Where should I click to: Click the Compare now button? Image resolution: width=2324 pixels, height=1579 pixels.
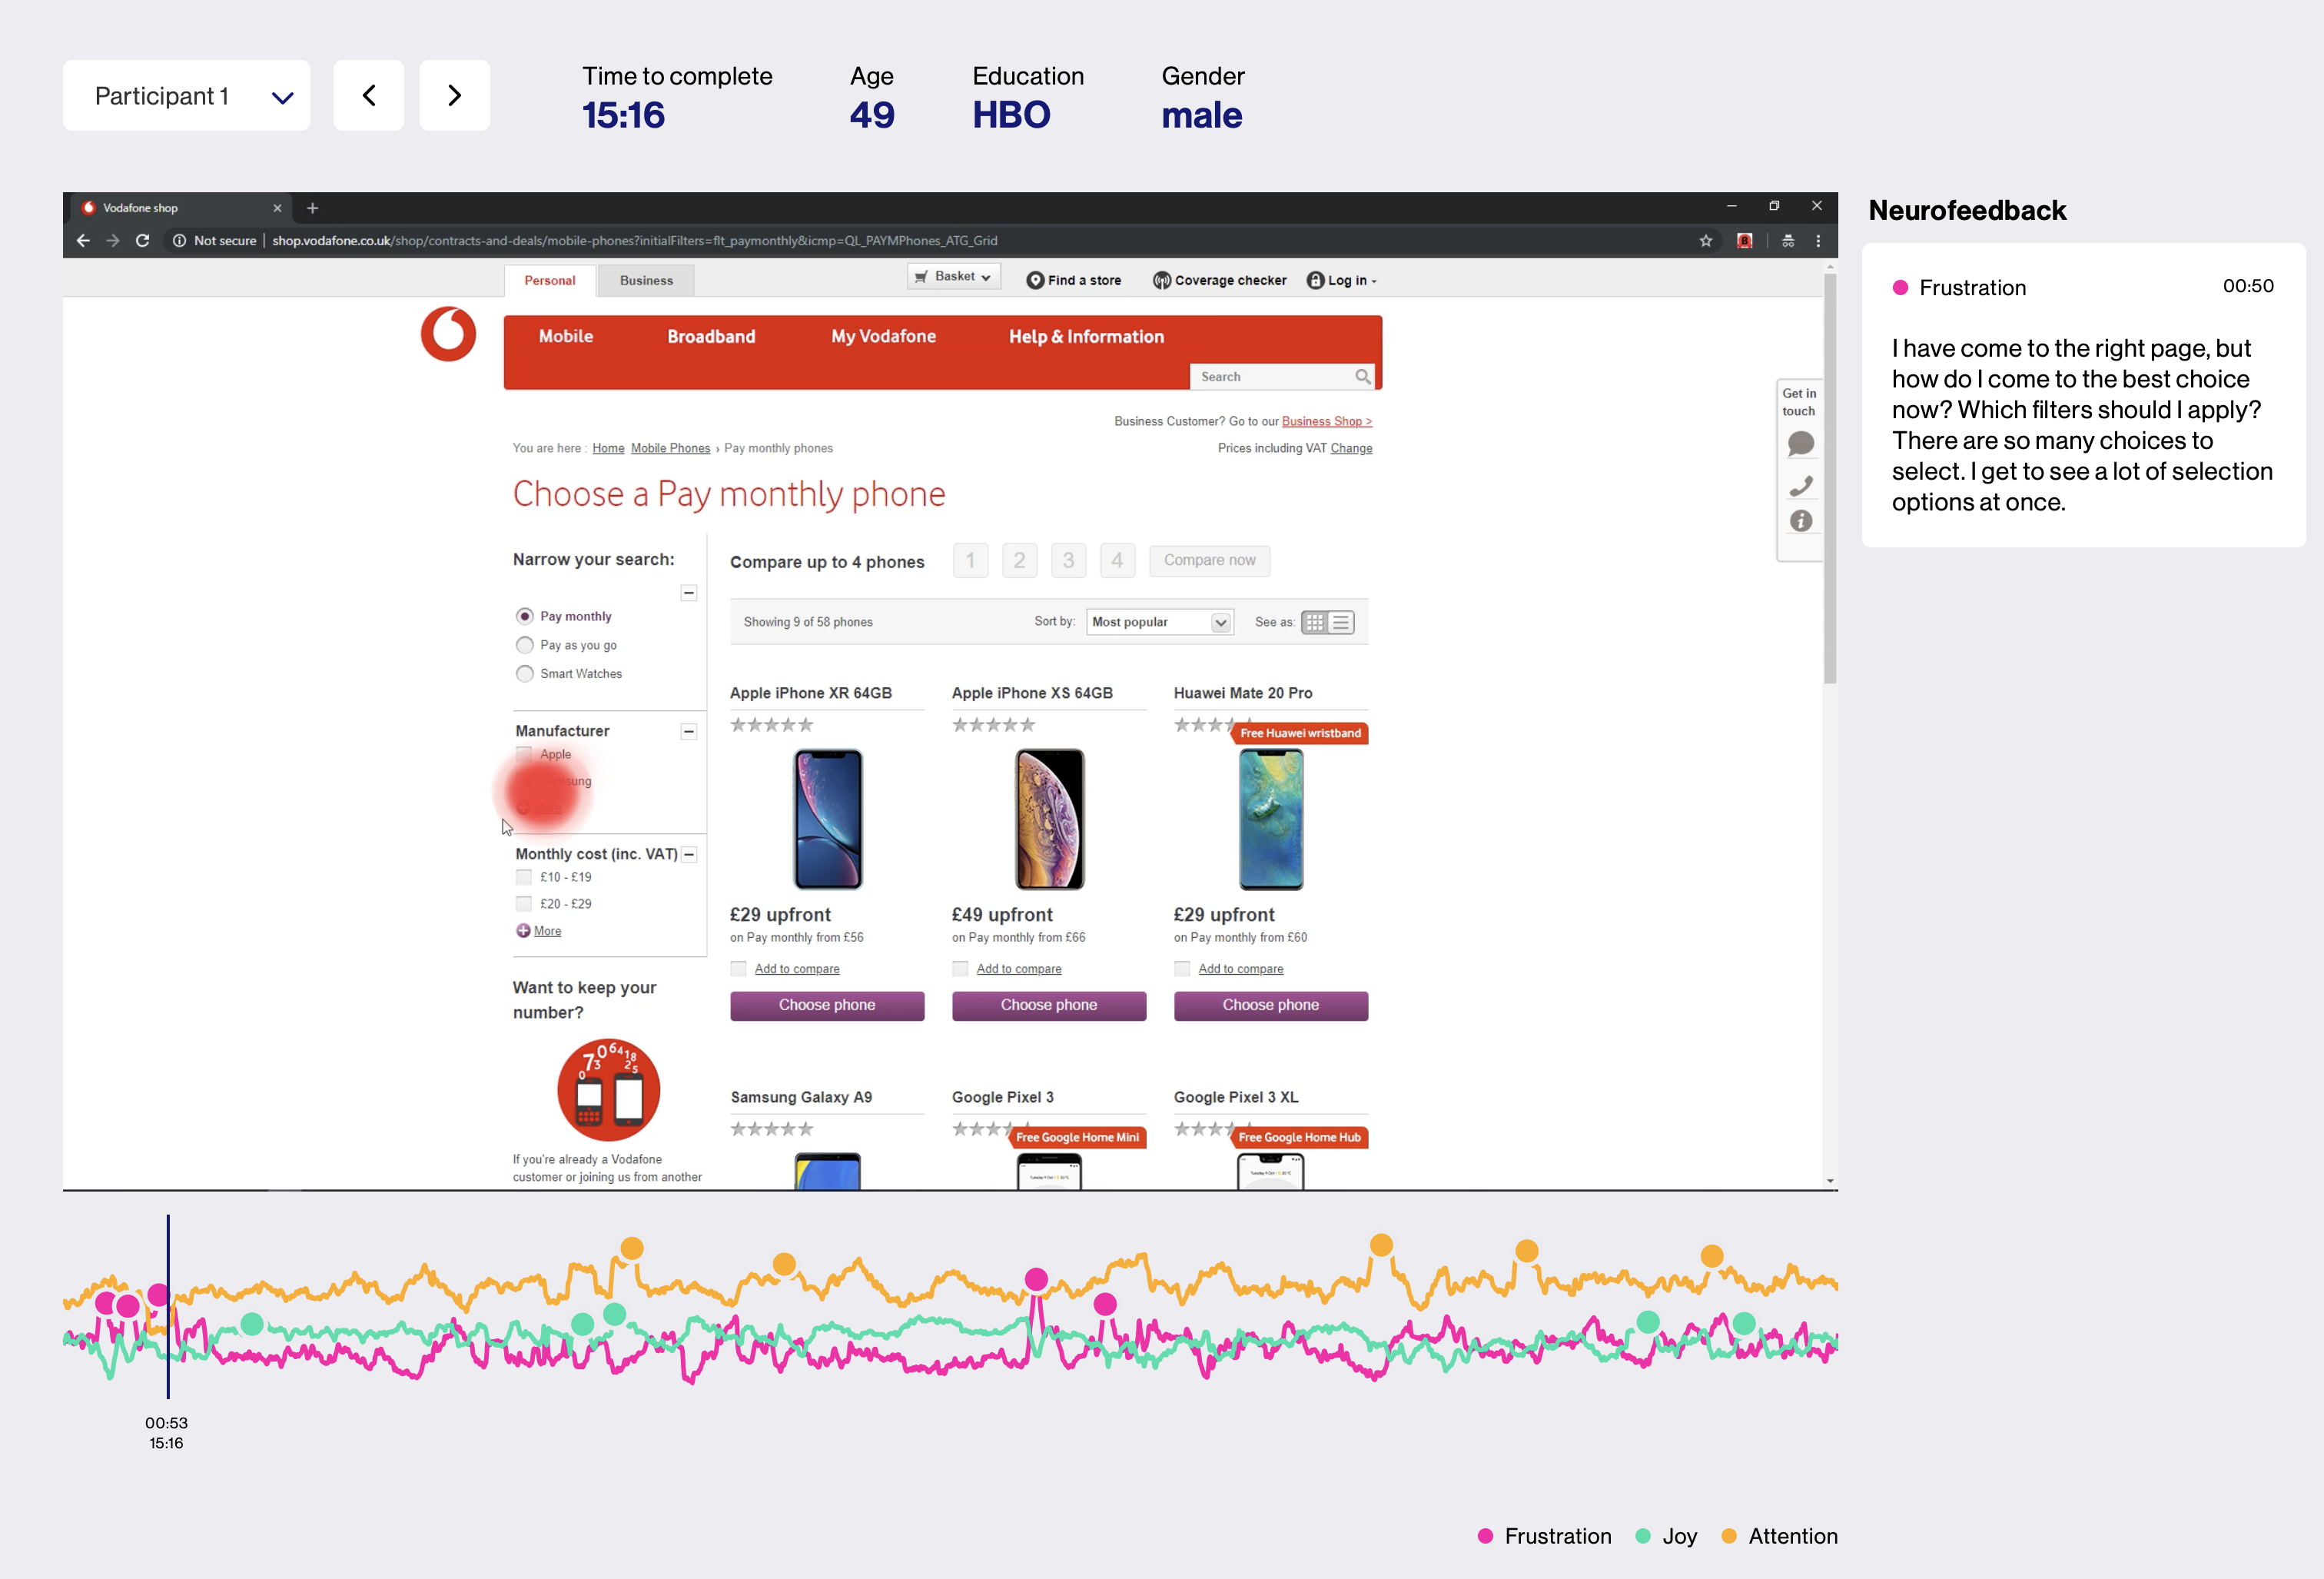[x=1209, y=561]
